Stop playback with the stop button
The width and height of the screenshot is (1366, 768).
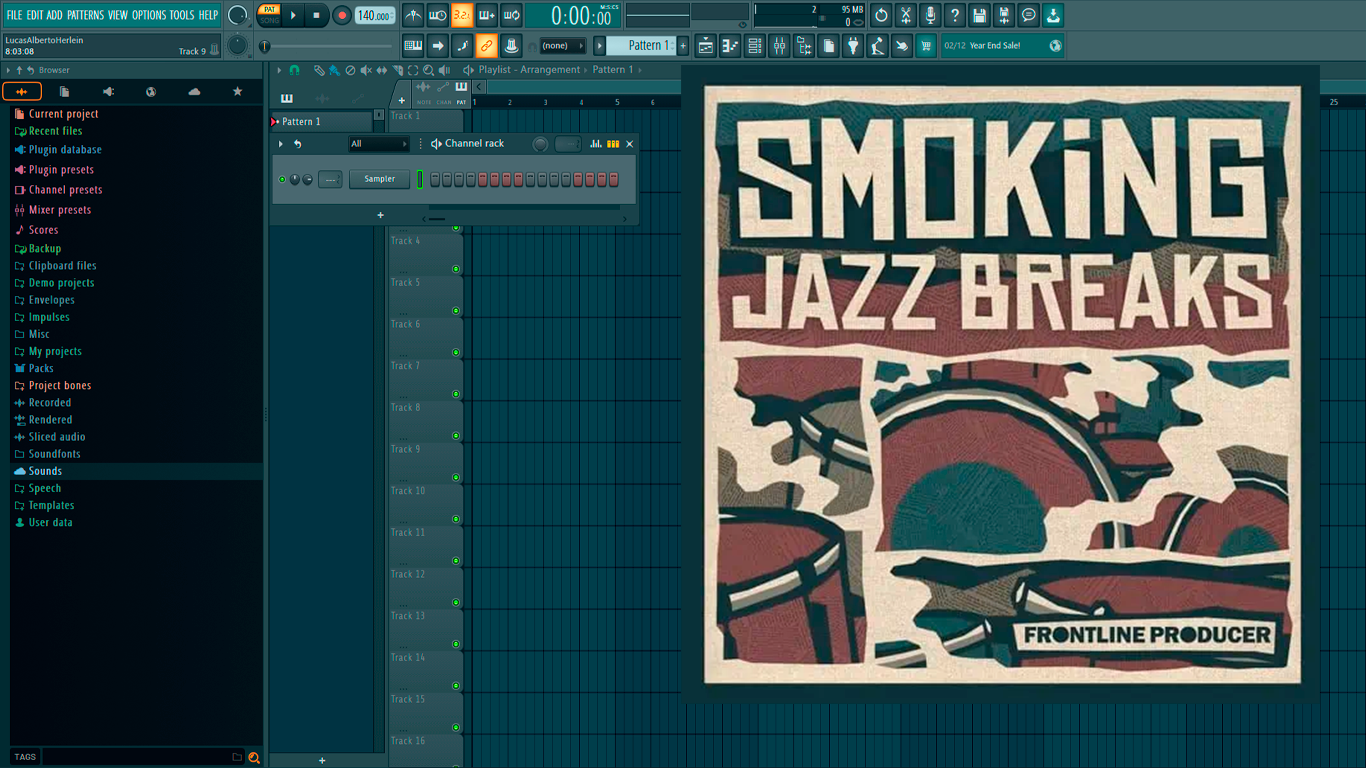pyautogui.click(x=316, y=16)
